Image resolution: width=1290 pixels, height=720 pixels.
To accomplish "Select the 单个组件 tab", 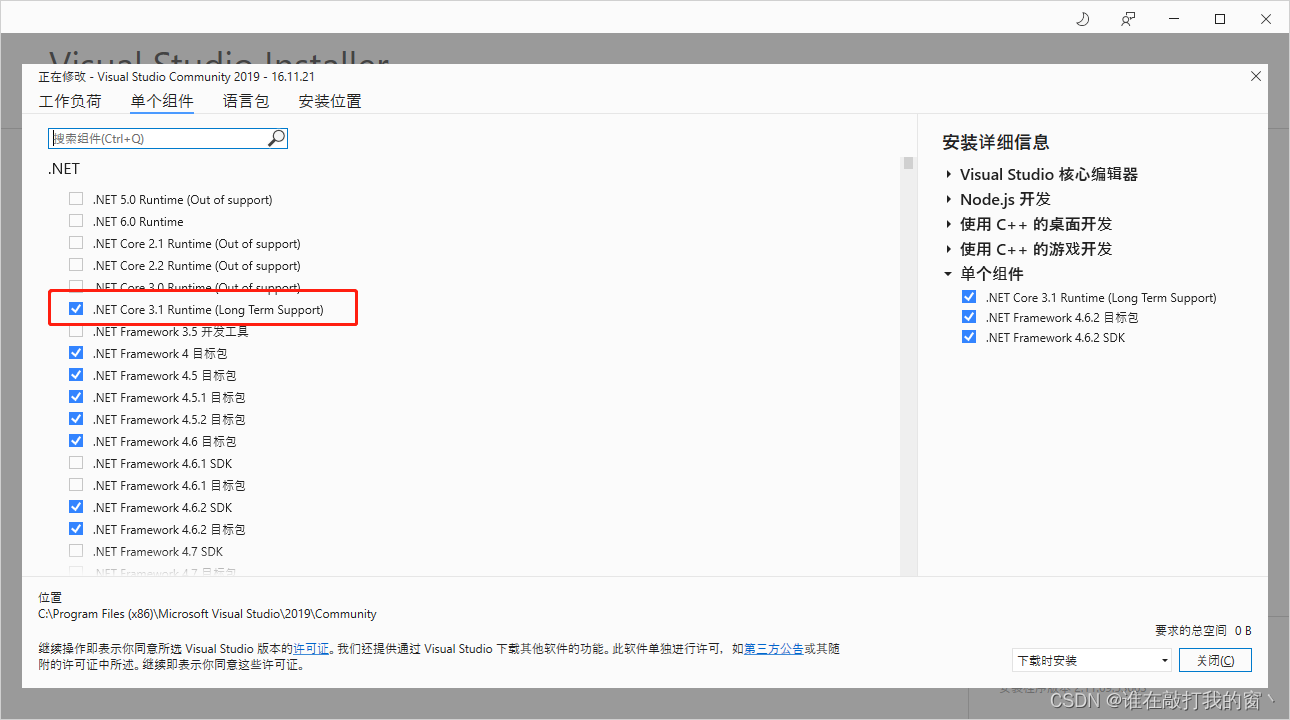I will point(162,101).
